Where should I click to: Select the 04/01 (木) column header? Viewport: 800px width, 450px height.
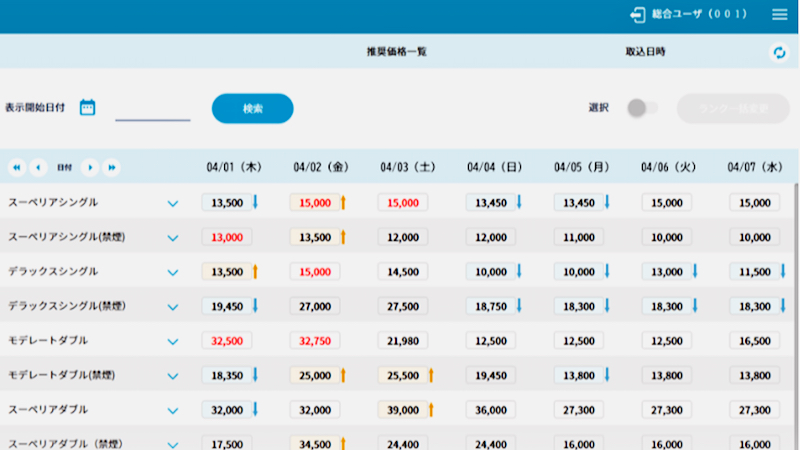tap(233, 167)
